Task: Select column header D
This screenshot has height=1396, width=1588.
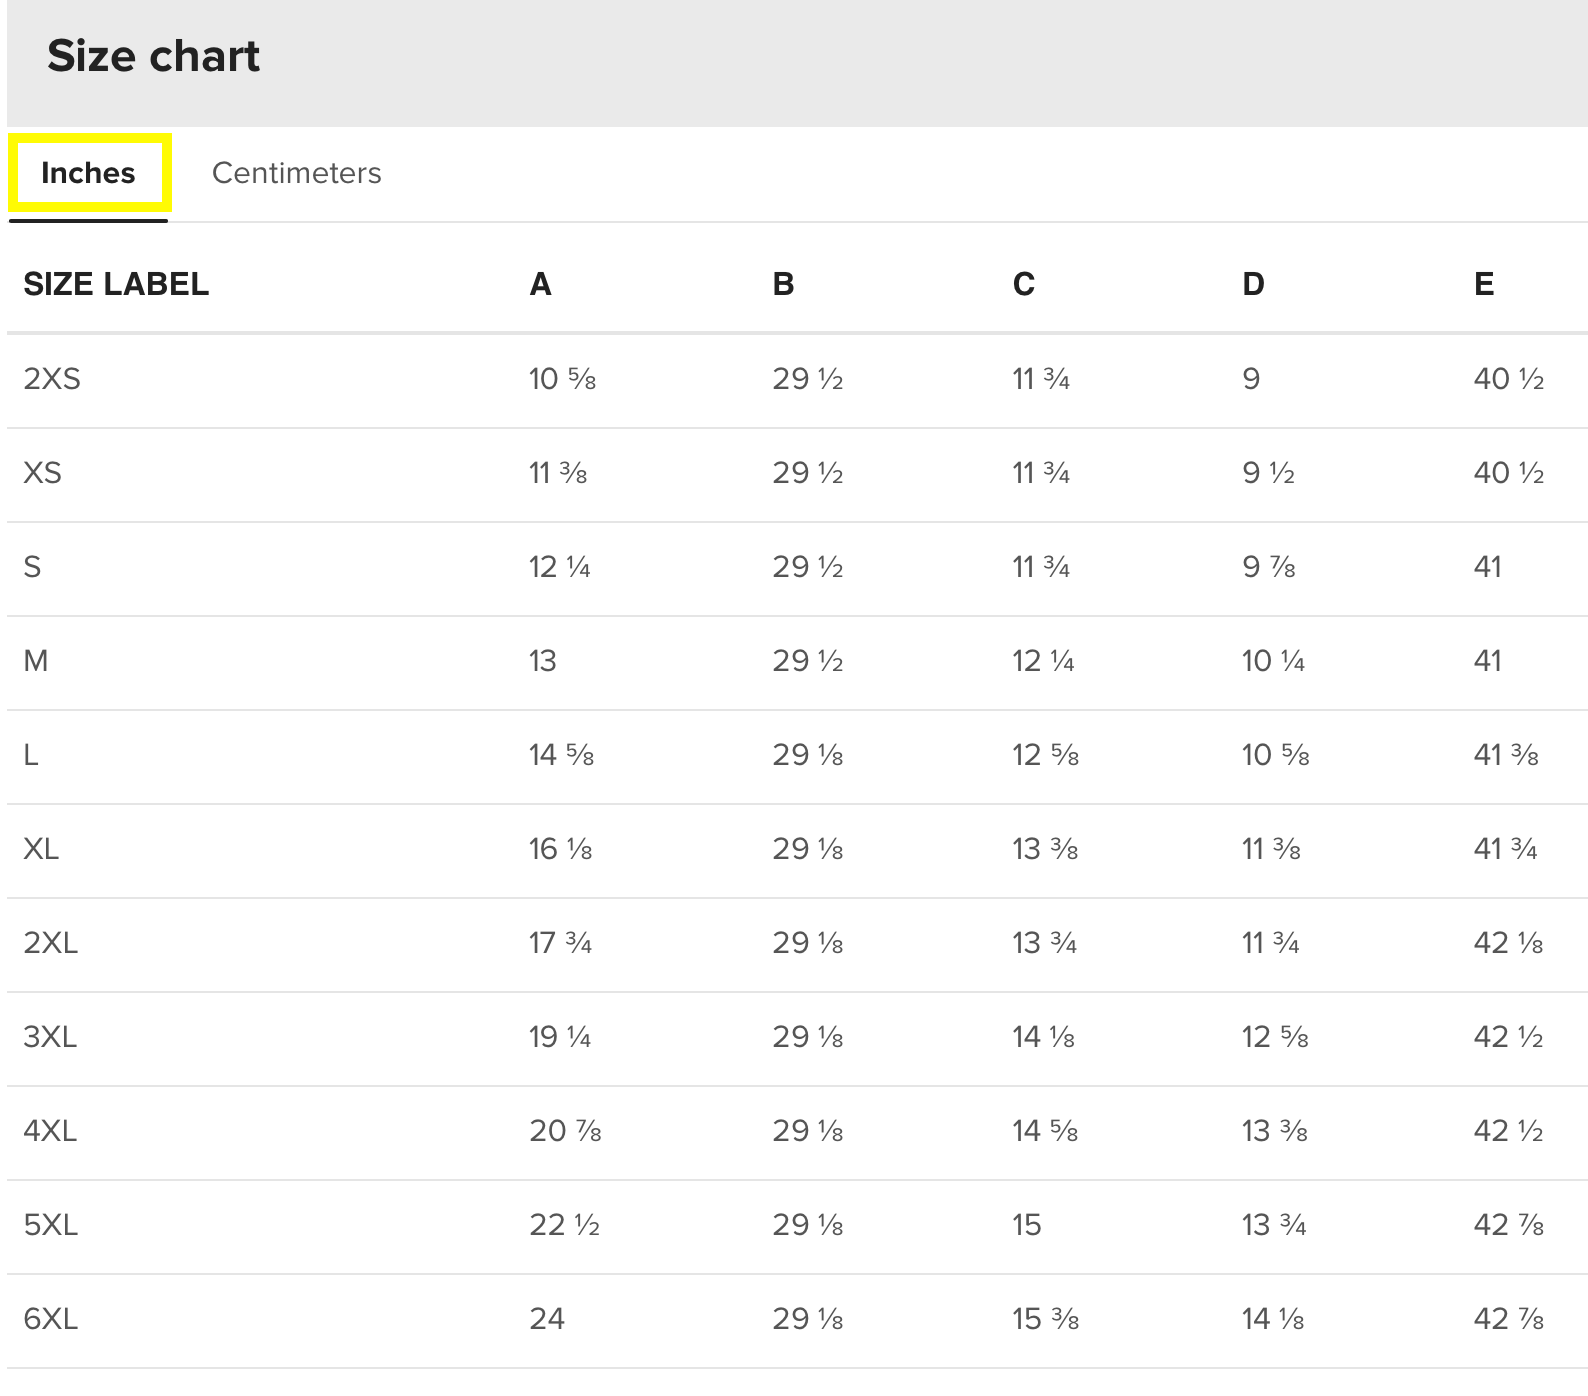Action: pyautogui.click(x=1253, y=284)
